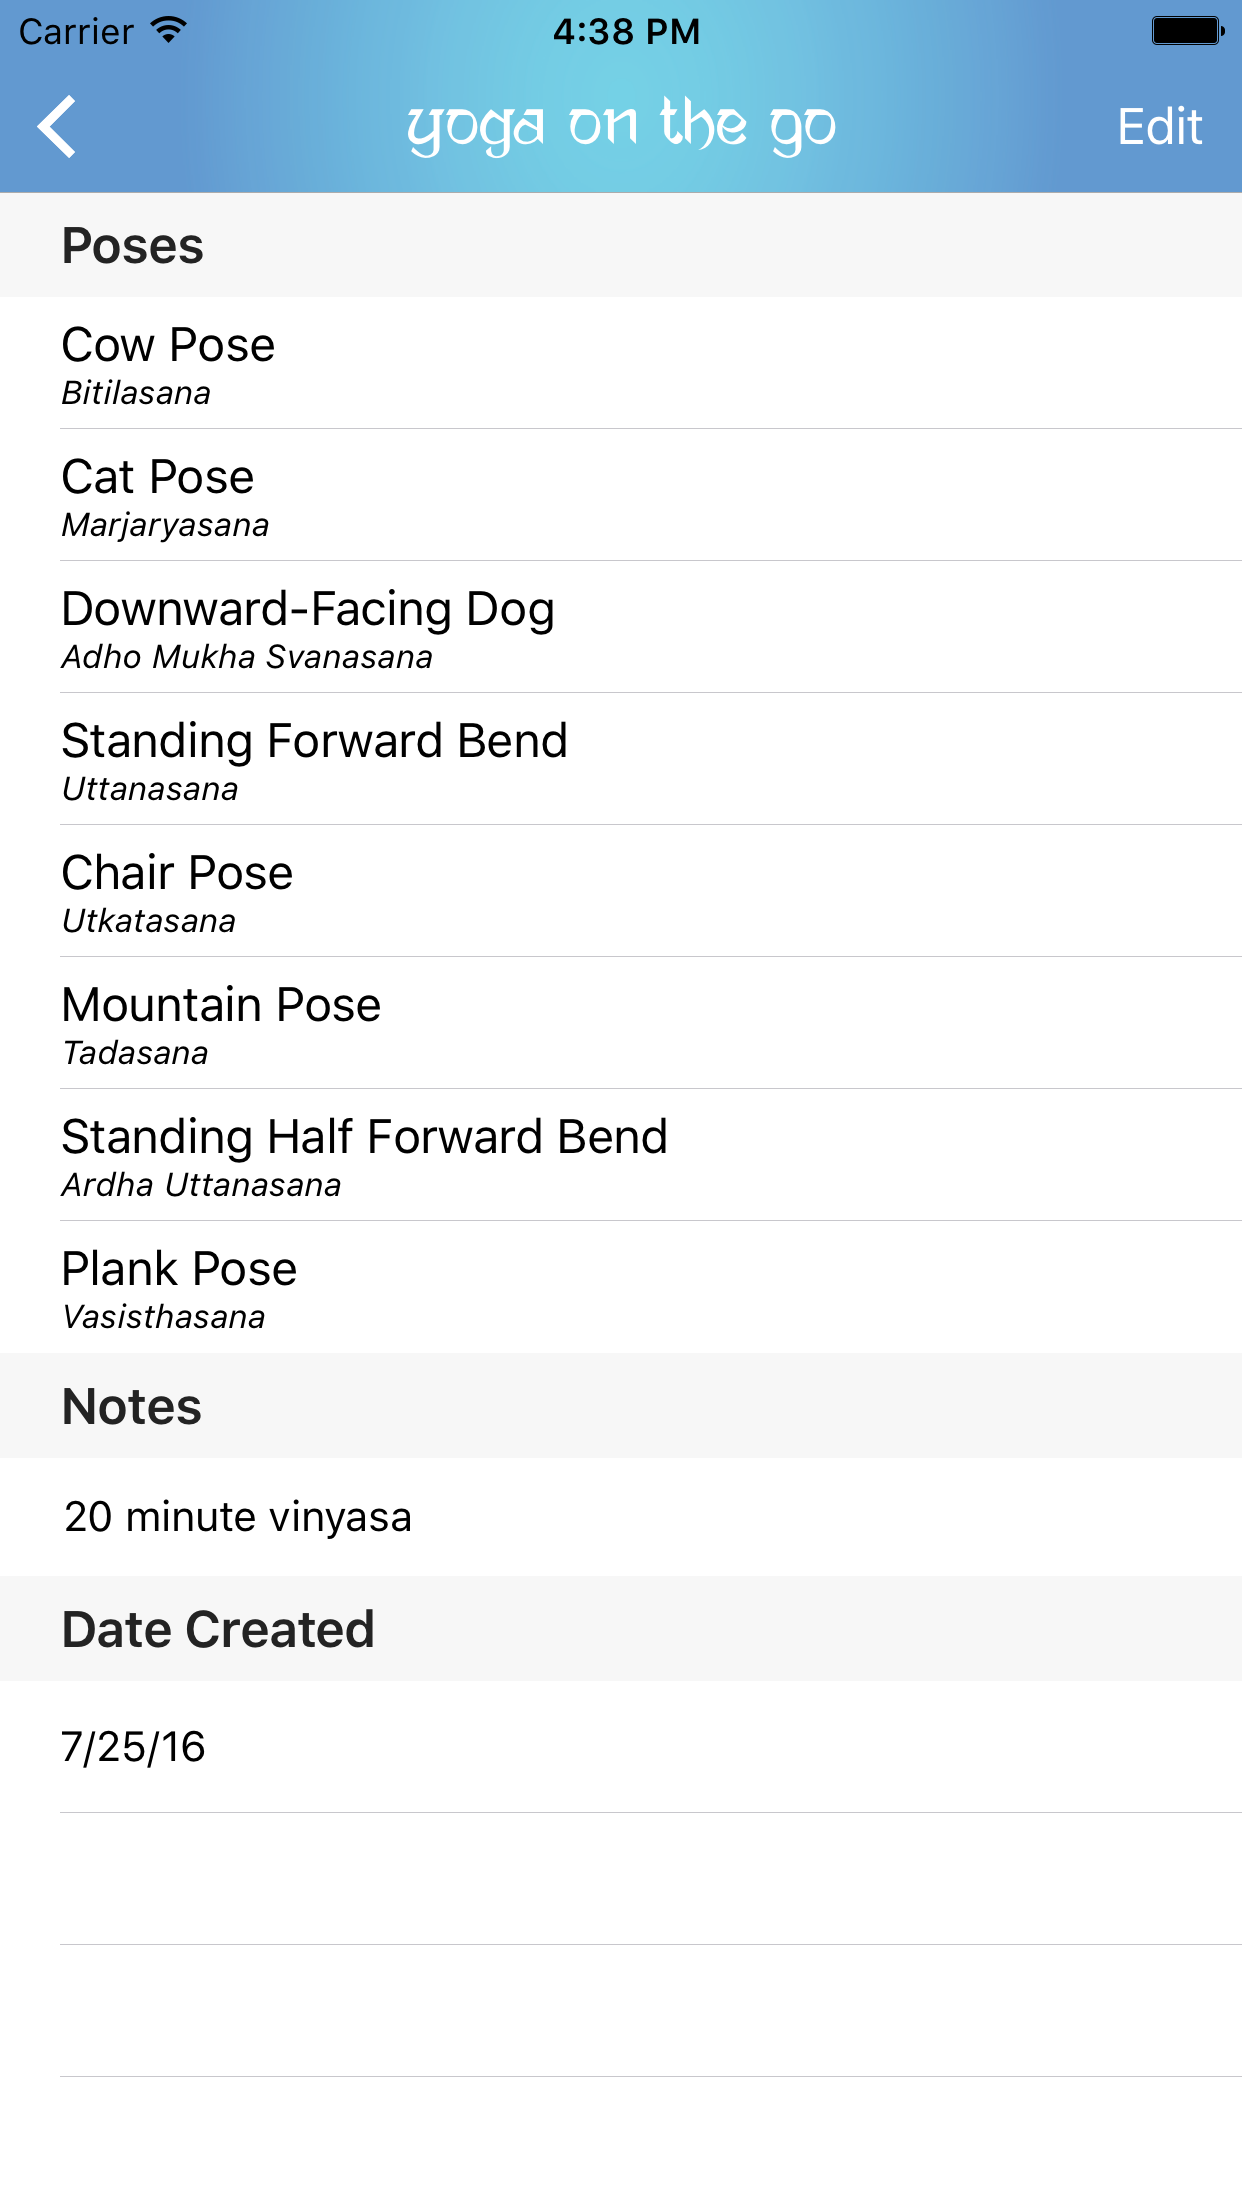1242x2208 pixels.
Task: Open the Cow Pose entry
Action: [621, 363]
